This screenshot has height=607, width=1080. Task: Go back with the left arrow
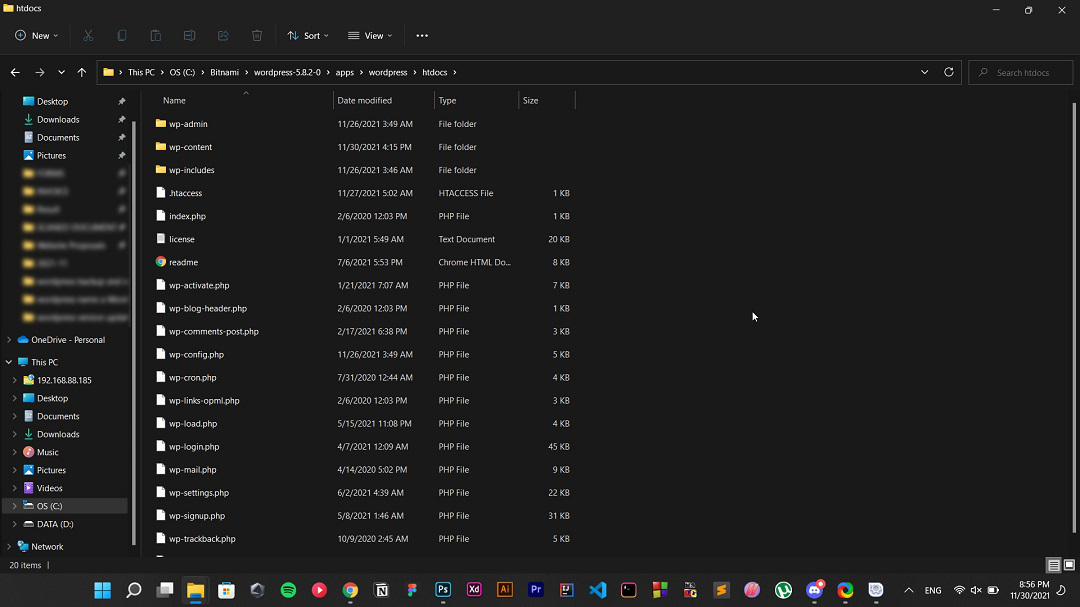coord(15,72)
